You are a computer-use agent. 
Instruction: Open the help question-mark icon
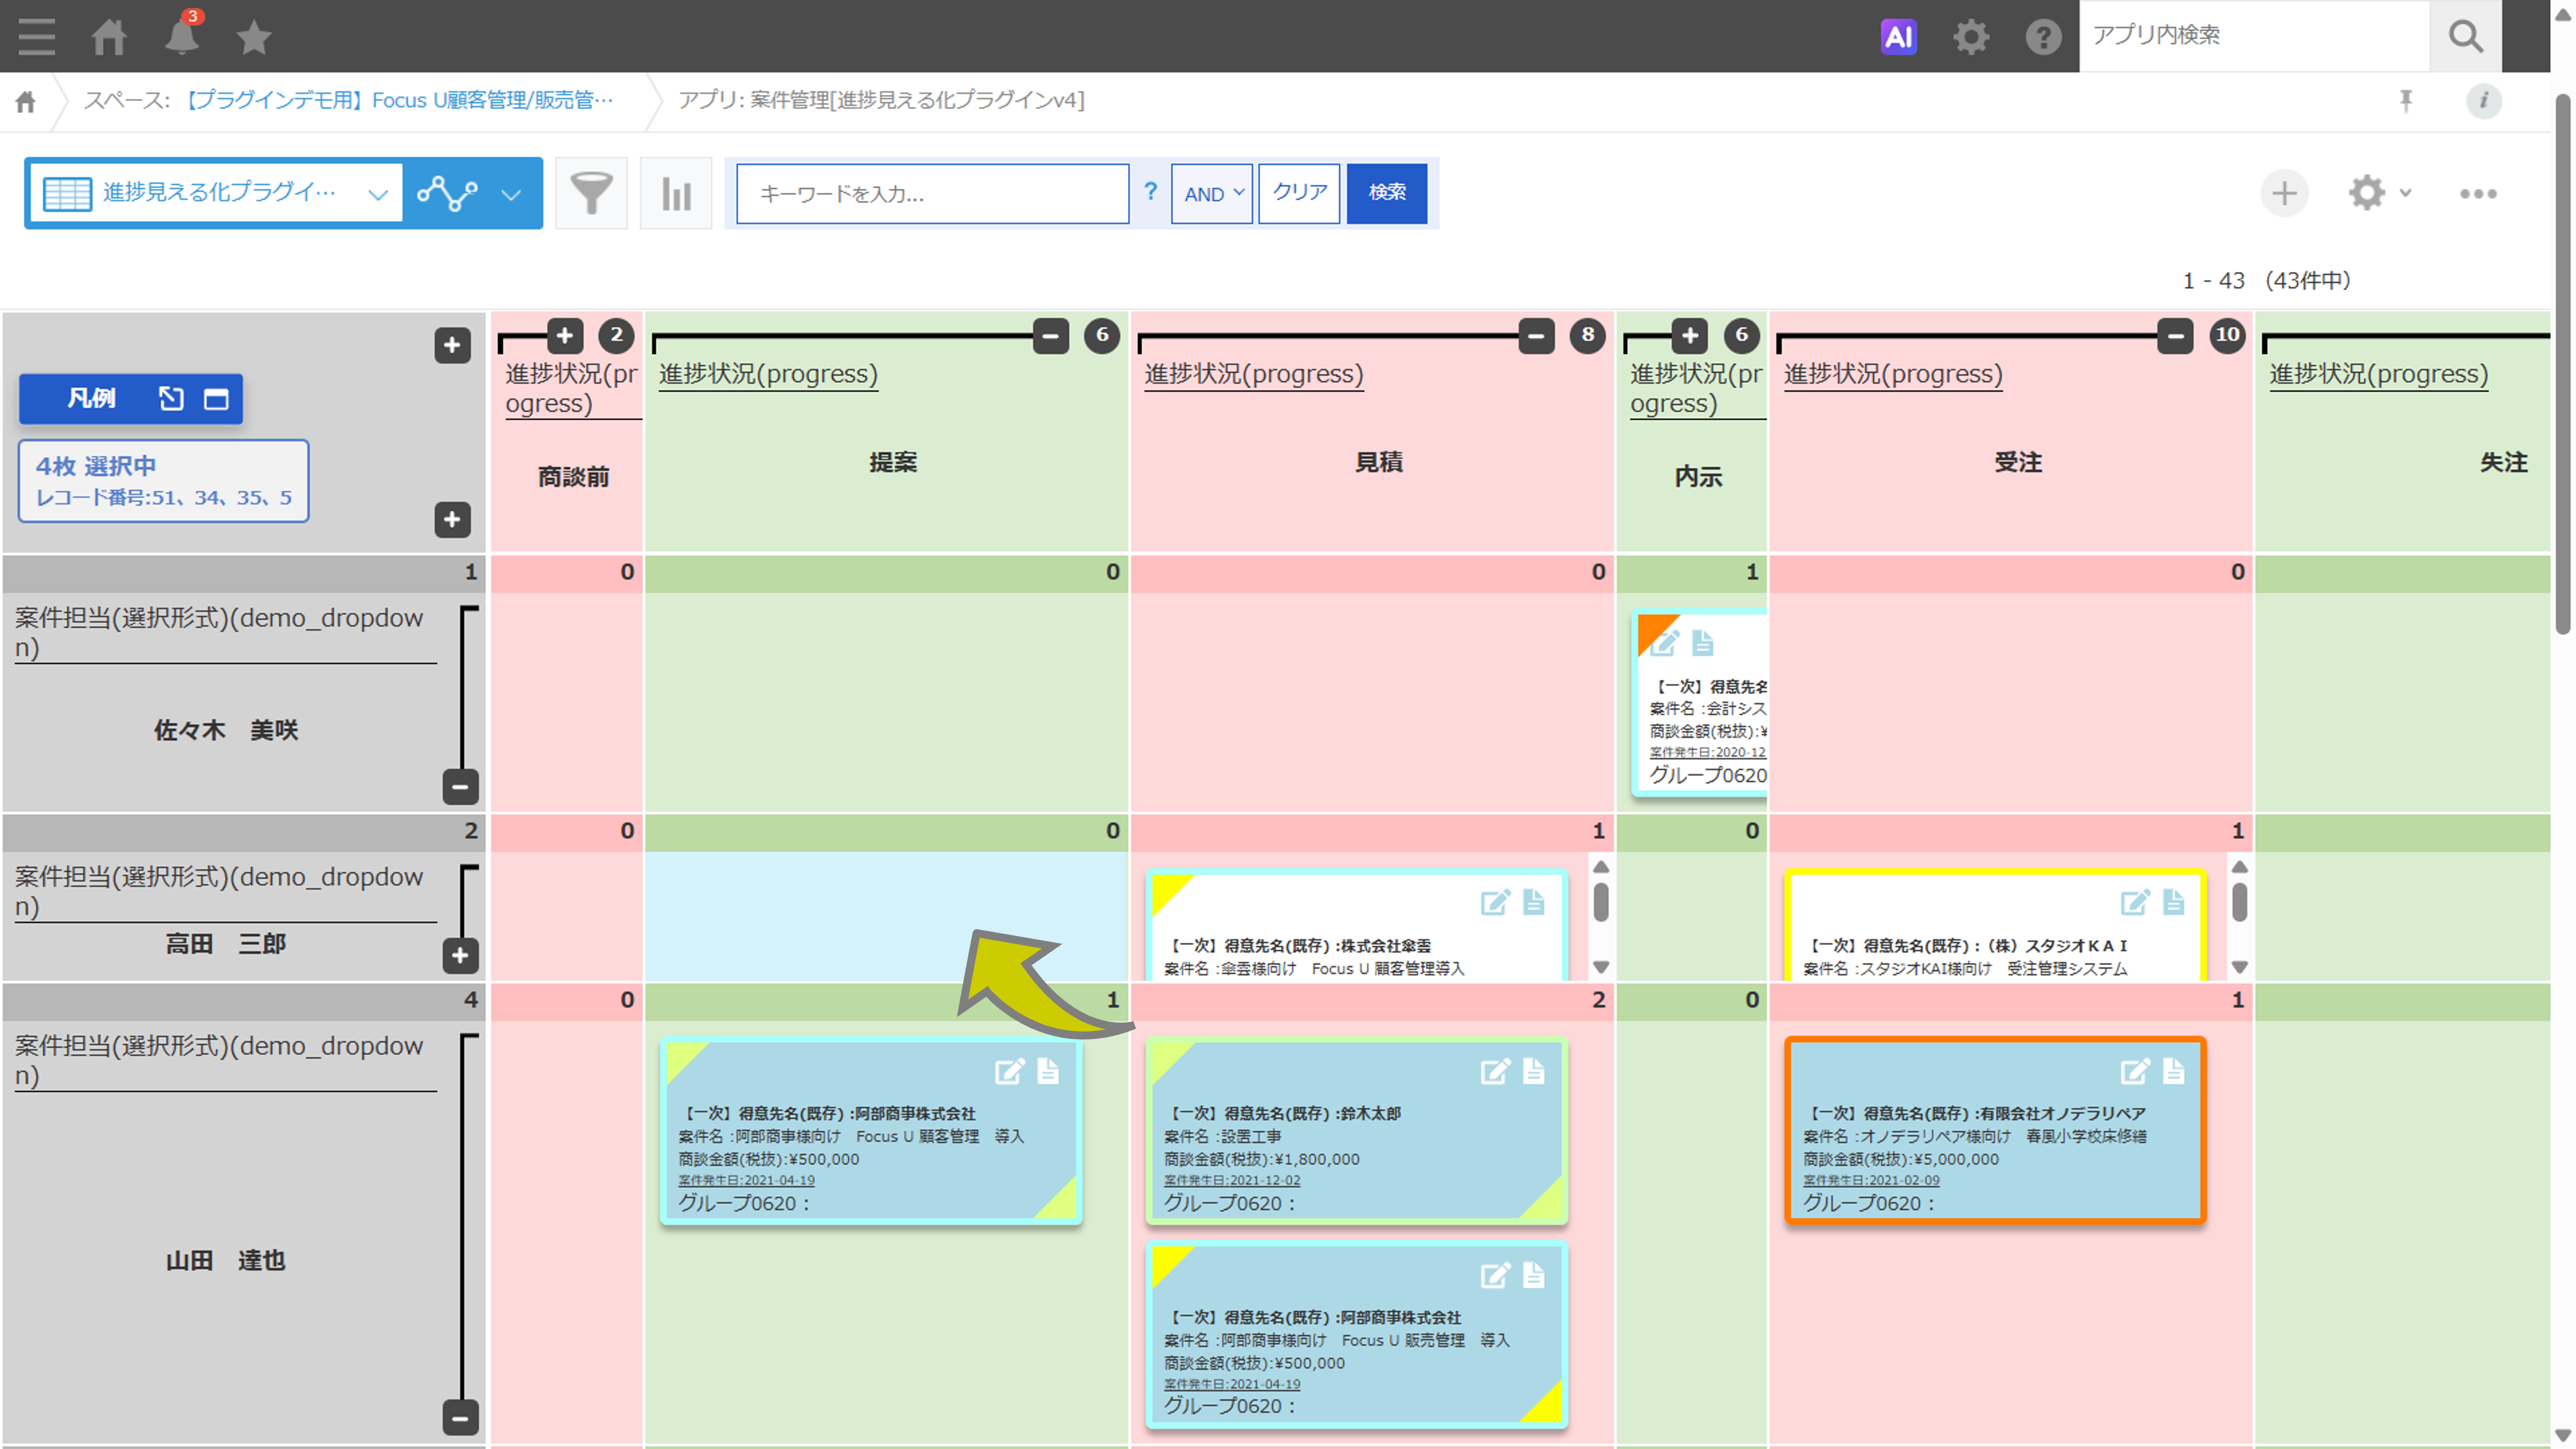[2043, 37]
